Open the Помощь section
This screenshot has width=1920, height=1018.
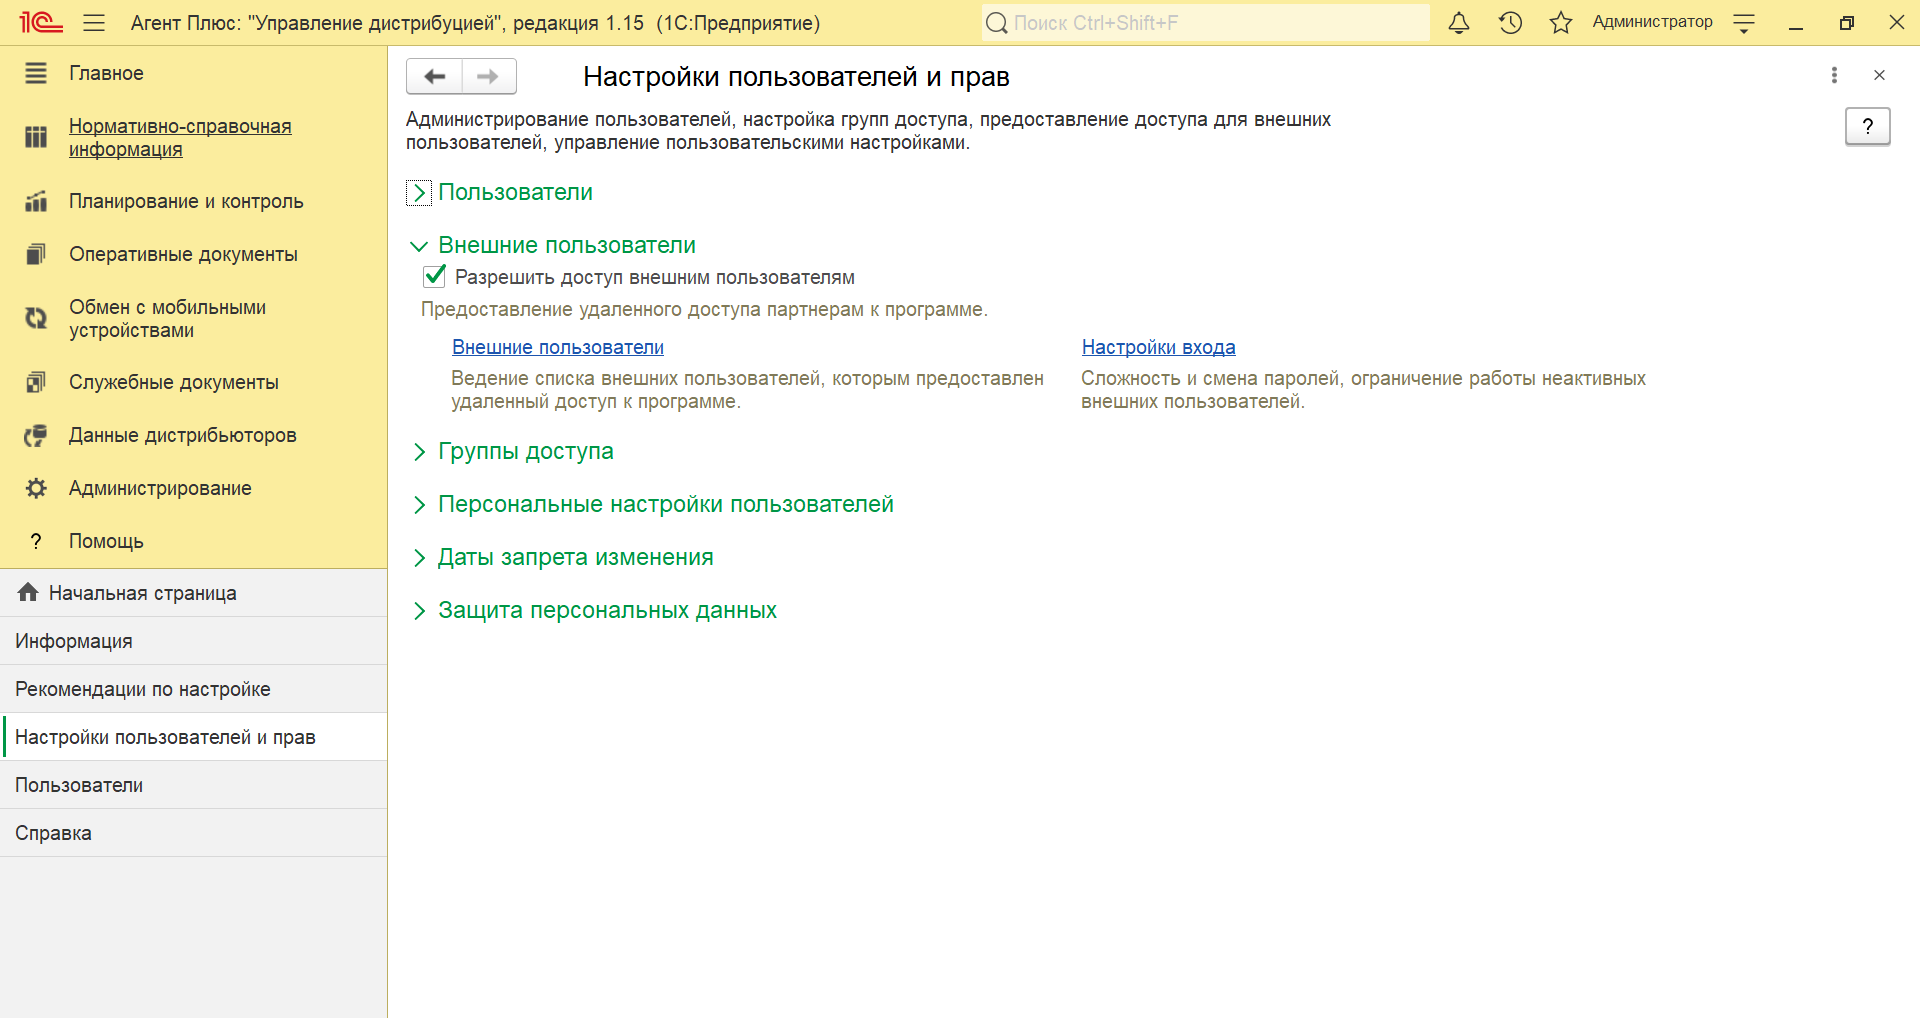[x=193, y=541]
